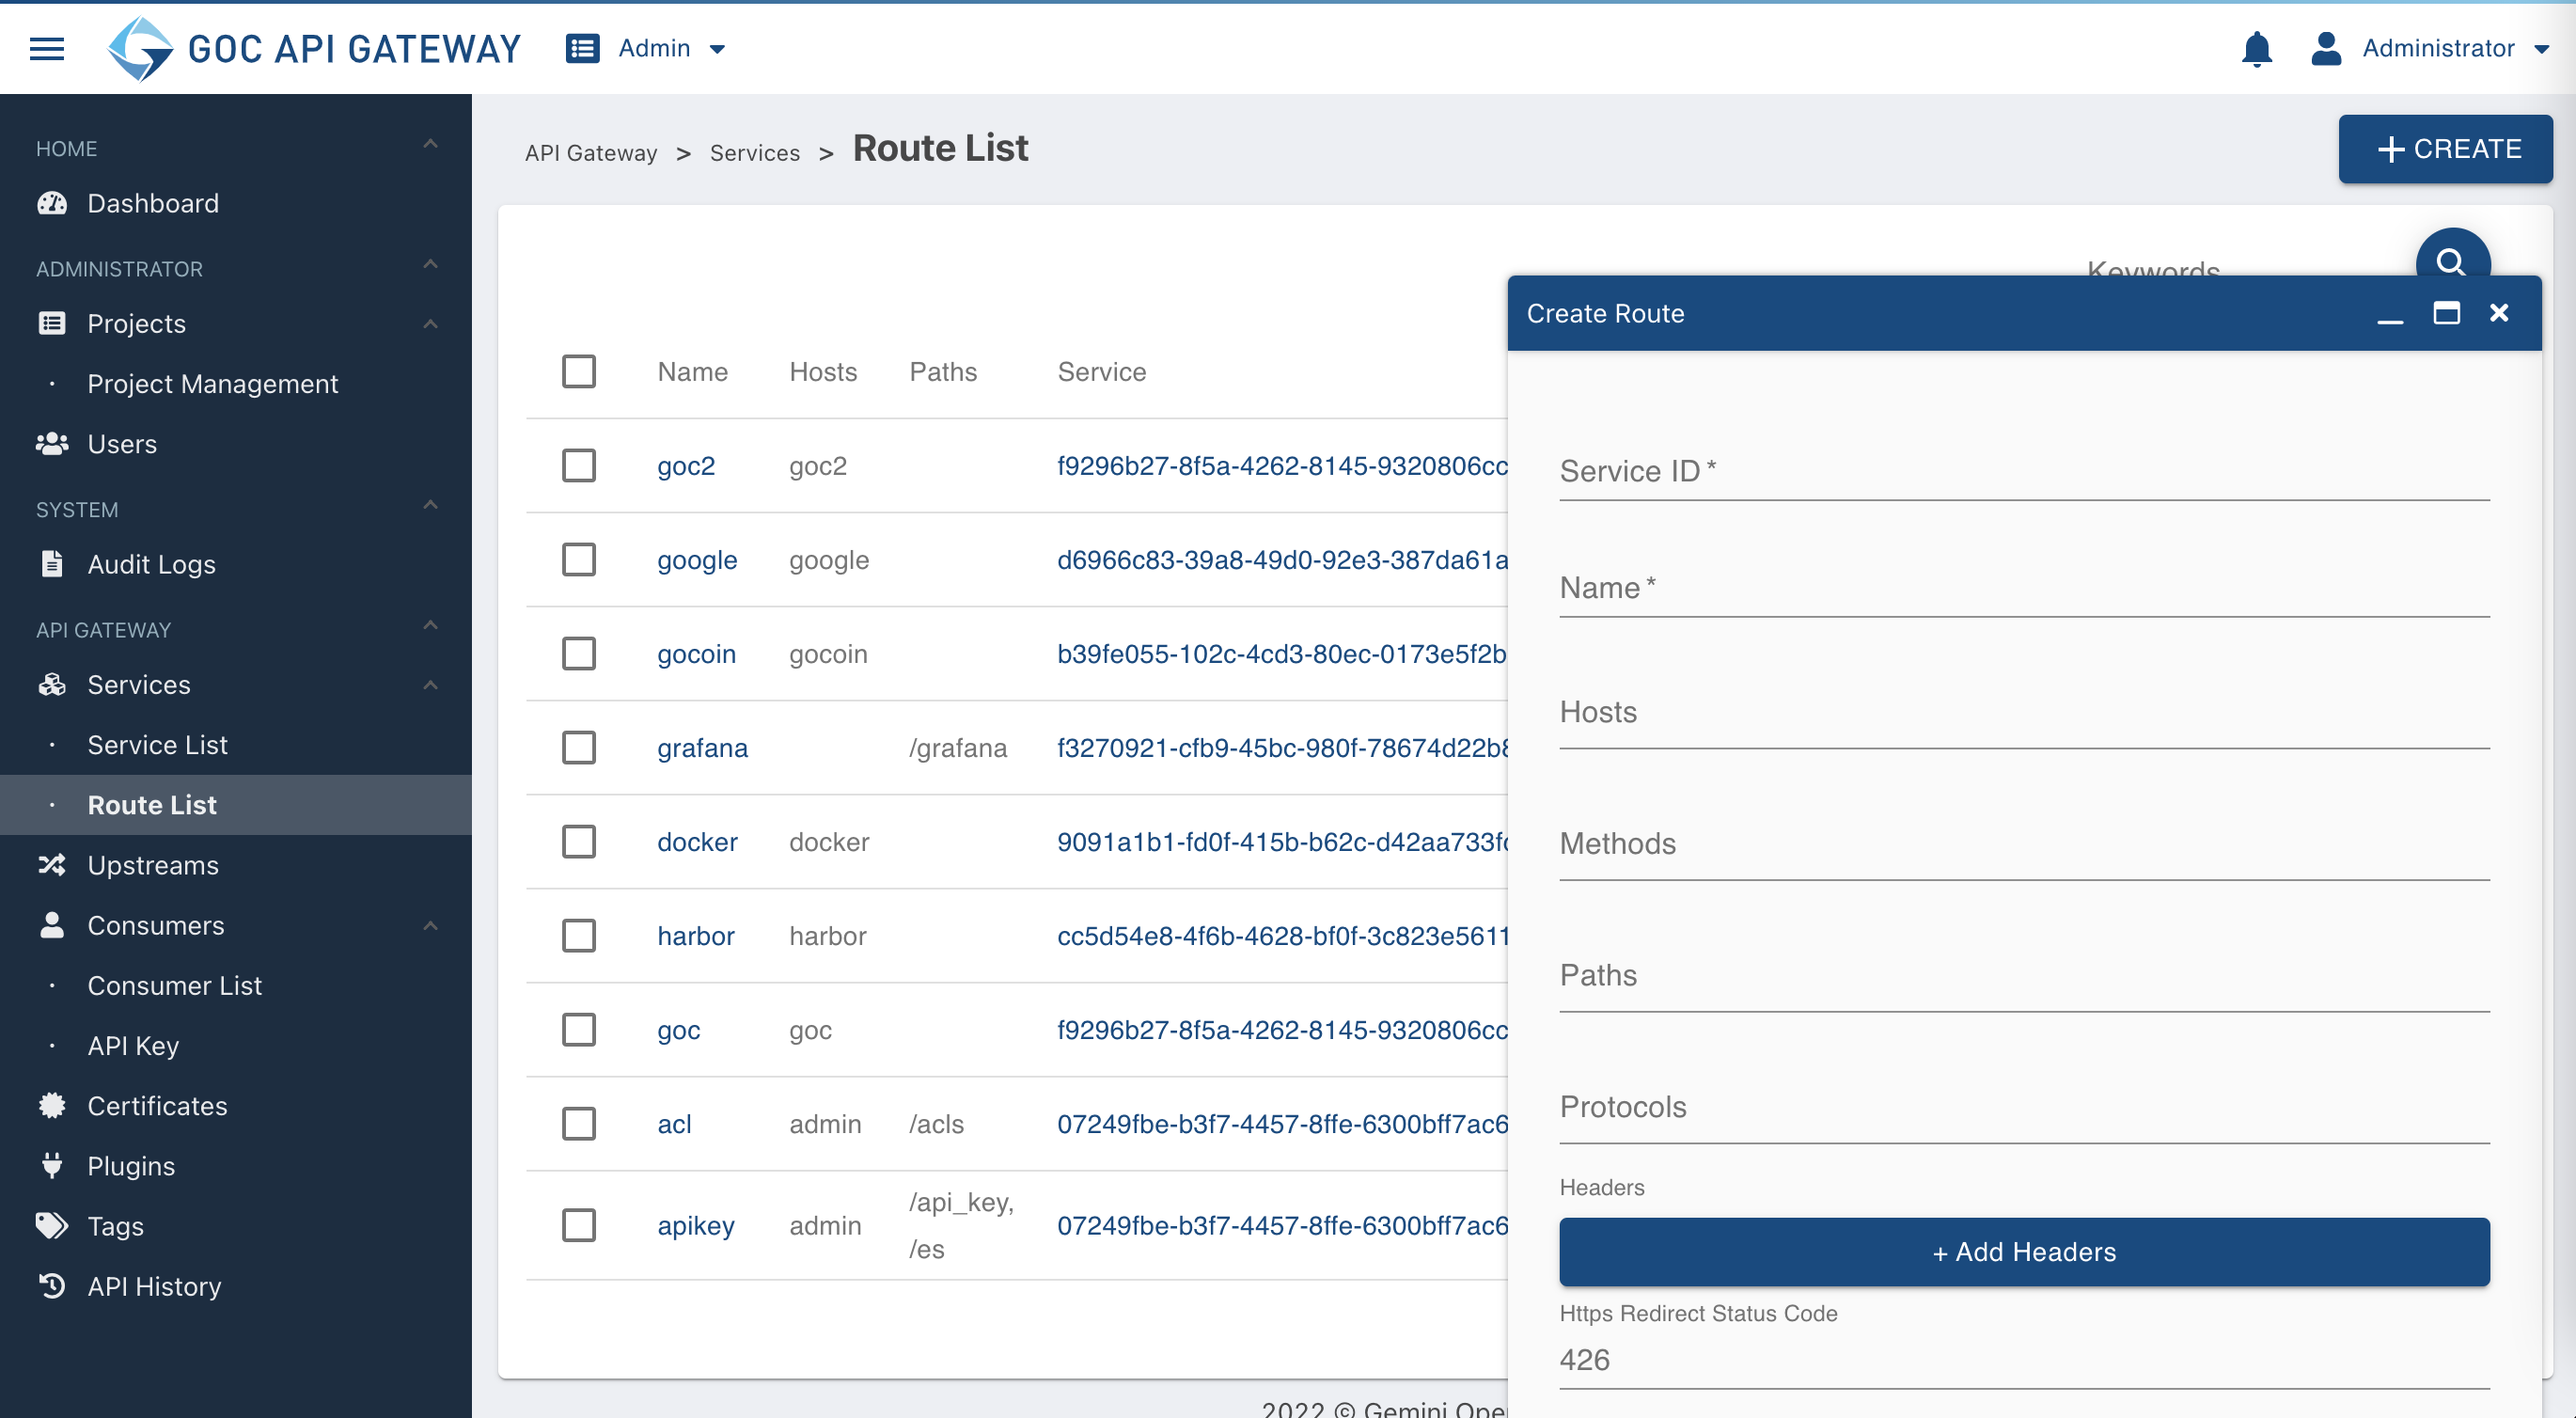The width and height of the screenshot is (2576, 1418).
Task: Check the goc2 route row
Action: pos(579,465)
